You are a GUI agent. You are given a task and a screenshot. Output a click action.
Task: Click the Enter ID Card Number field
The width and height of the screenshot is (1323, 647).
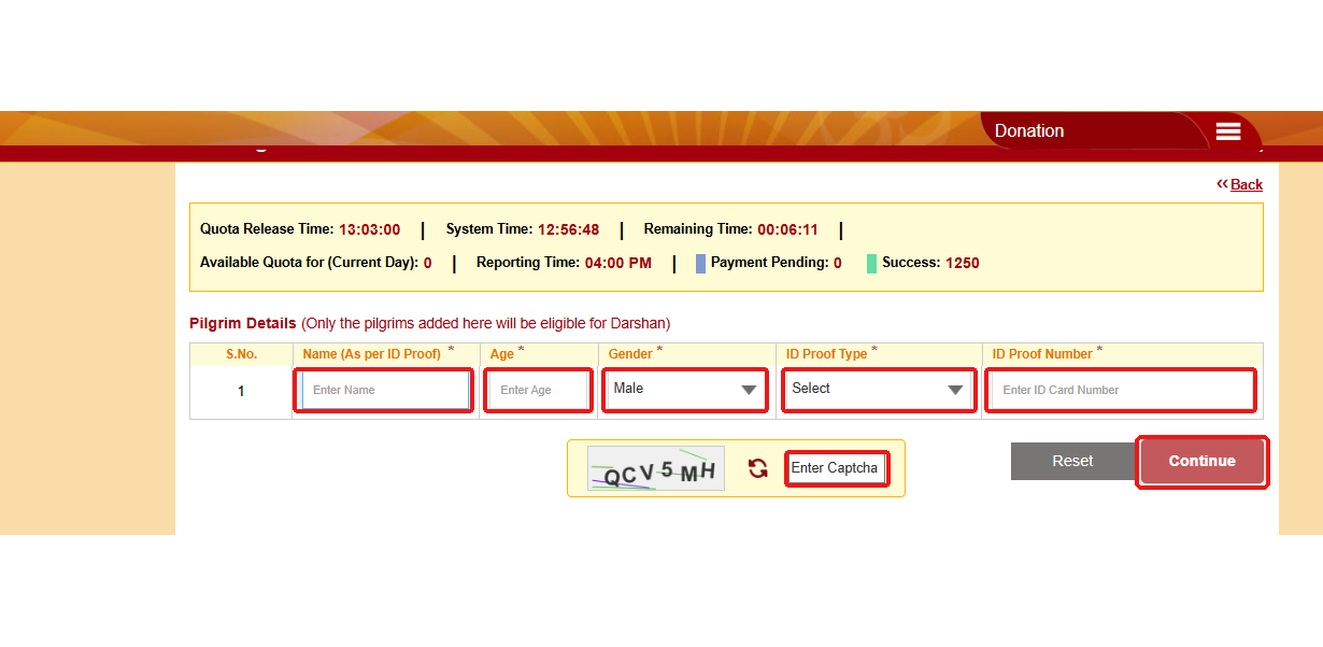coord(1121,390)
